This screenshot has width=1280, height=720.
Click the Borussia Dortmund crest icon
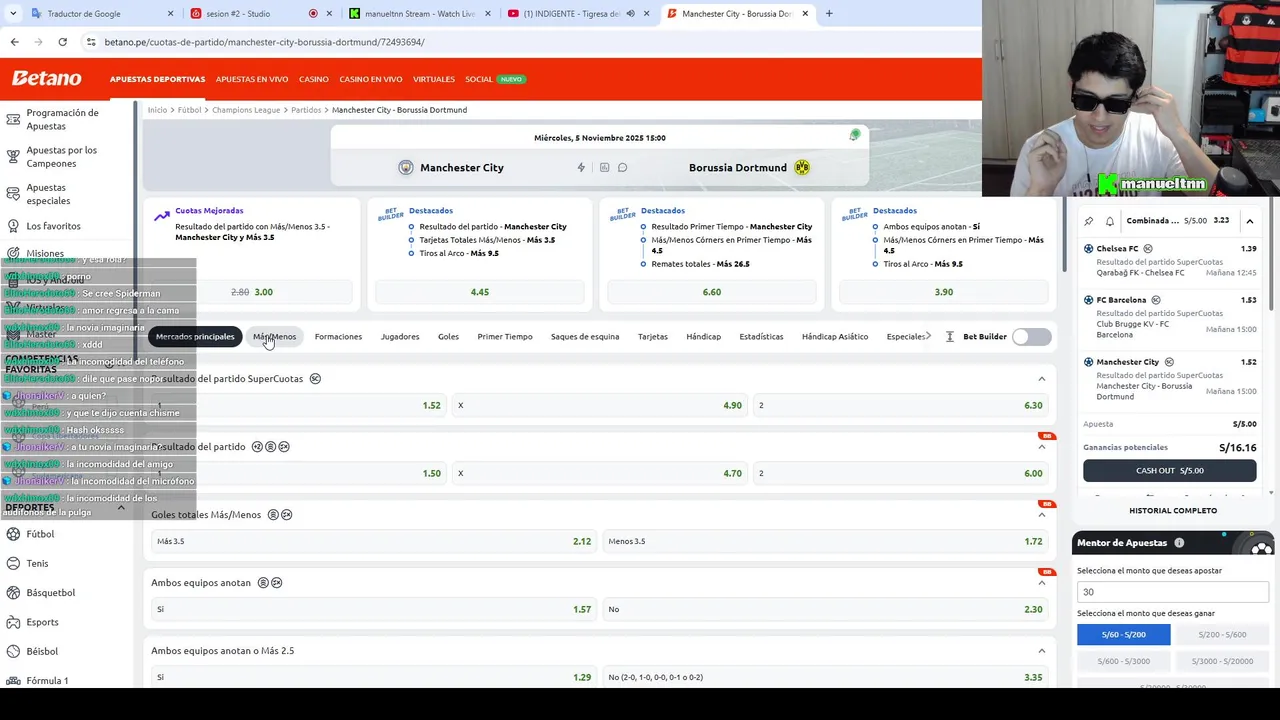click(x=802, y=167)
